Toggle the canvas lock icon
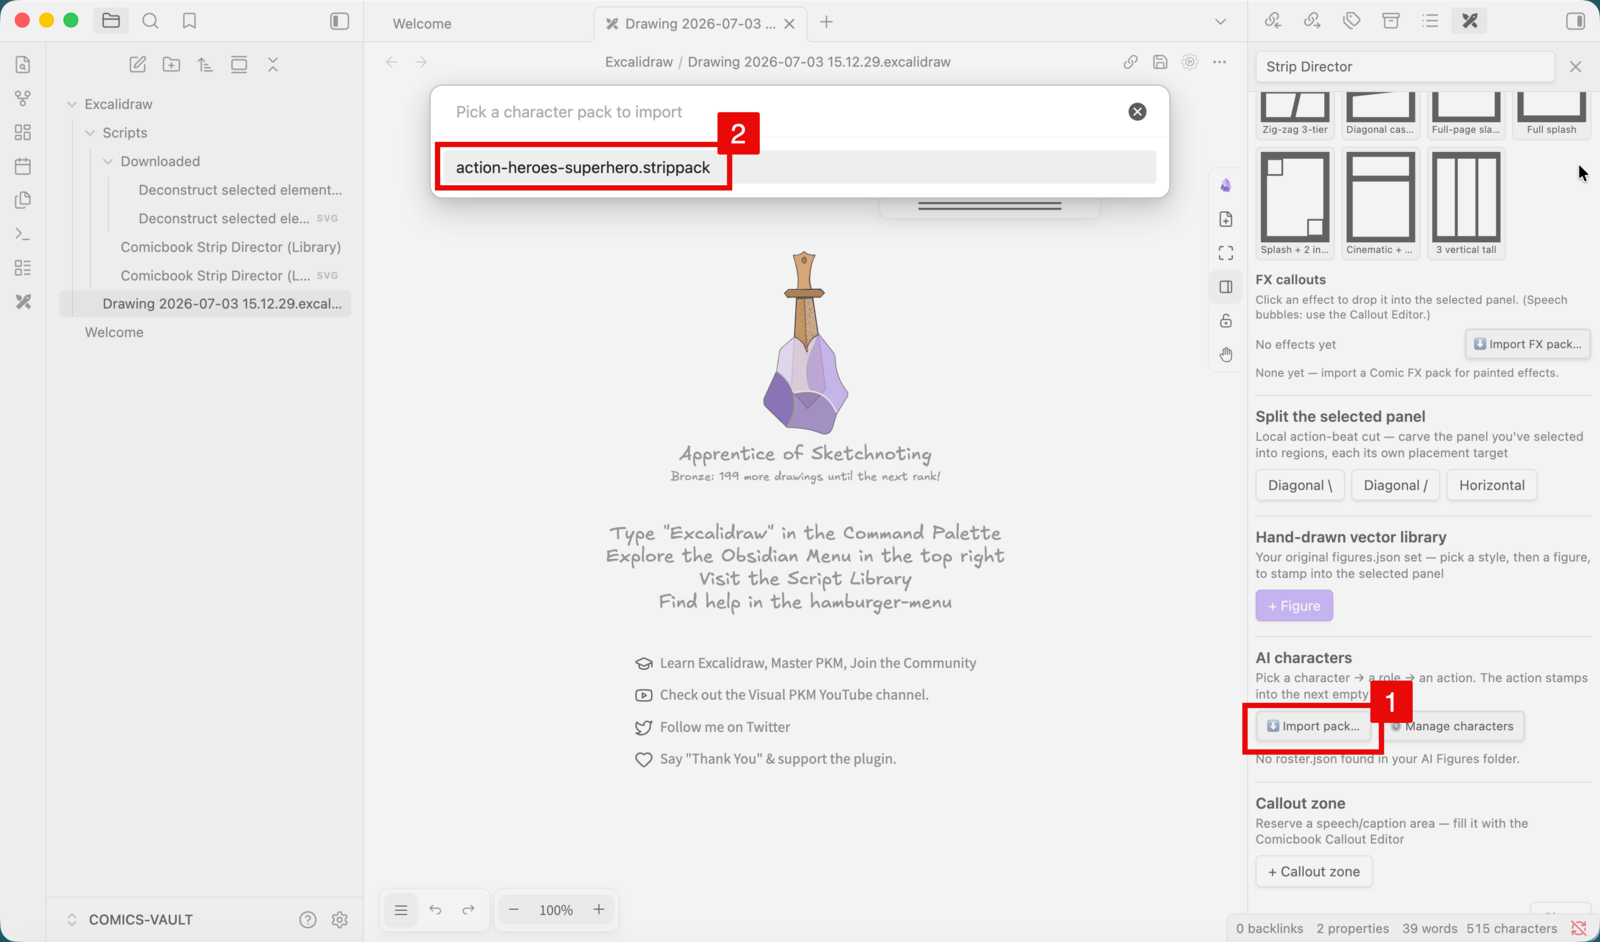Viewport: 1600px width, 942px height. coord(1226,321)
